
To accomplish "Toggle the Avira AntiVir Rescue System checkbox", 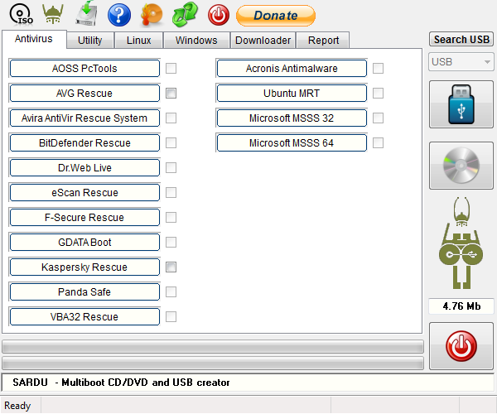I will click(x=171, y=118).
